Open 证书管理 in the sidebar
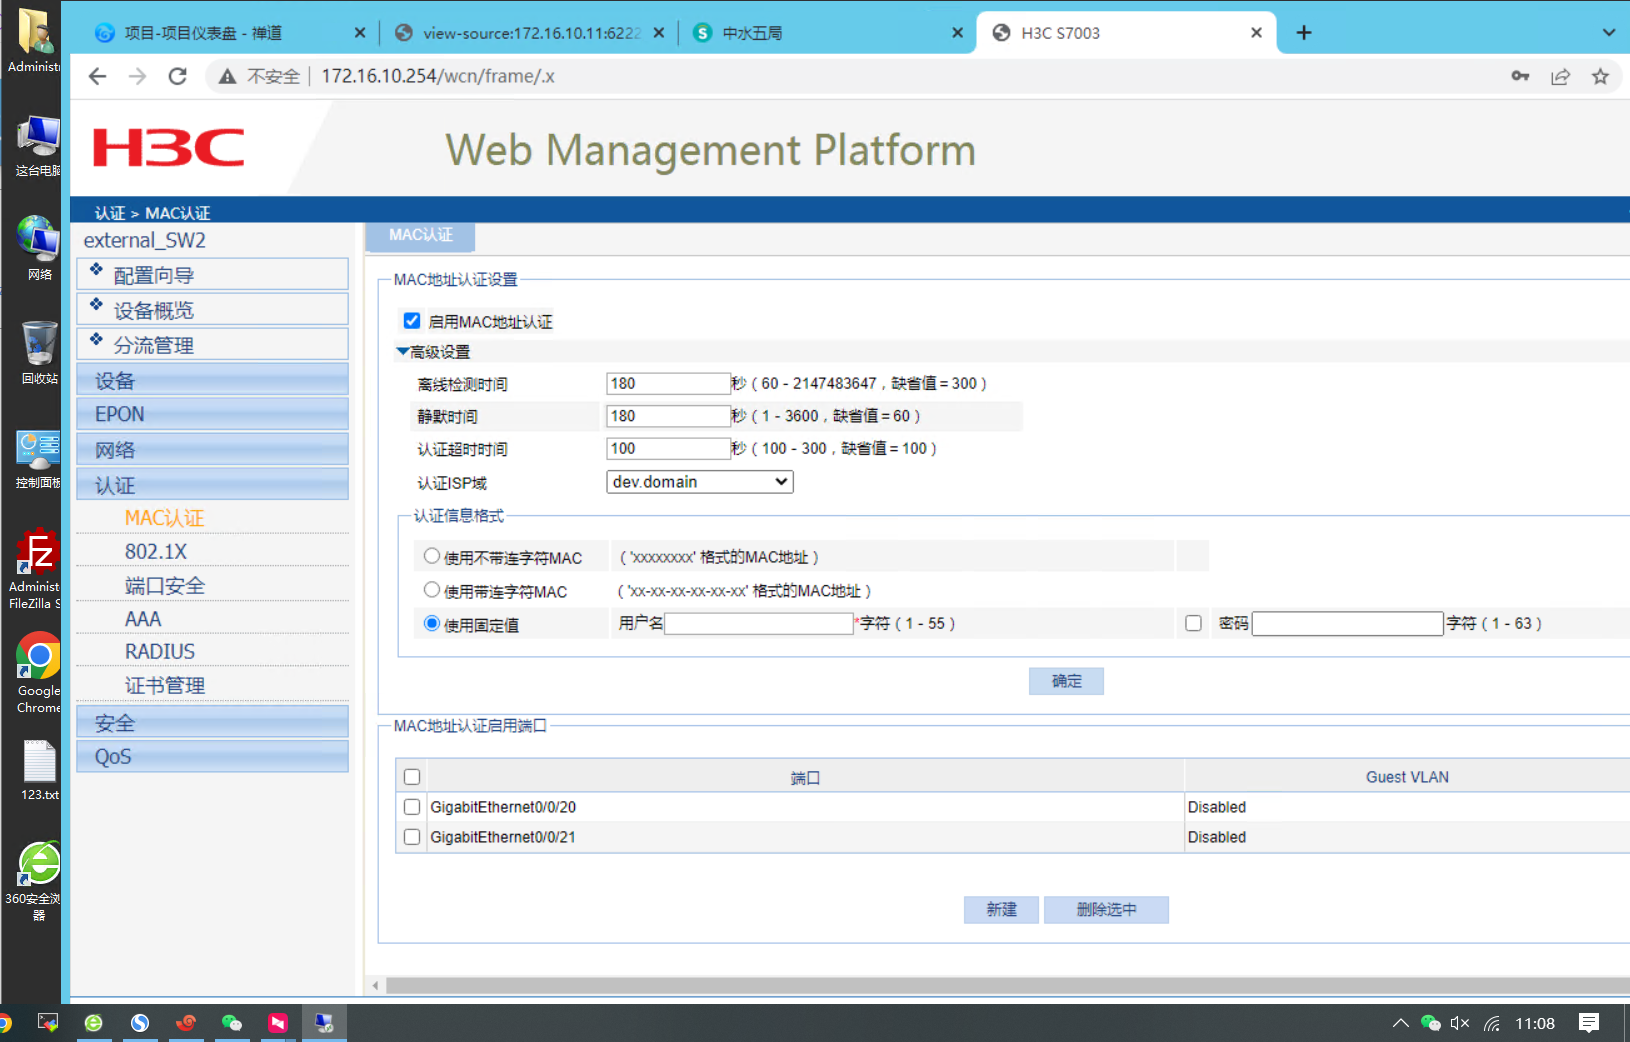This screenshot has height=1042, width=1630. [x=165, y=686]
